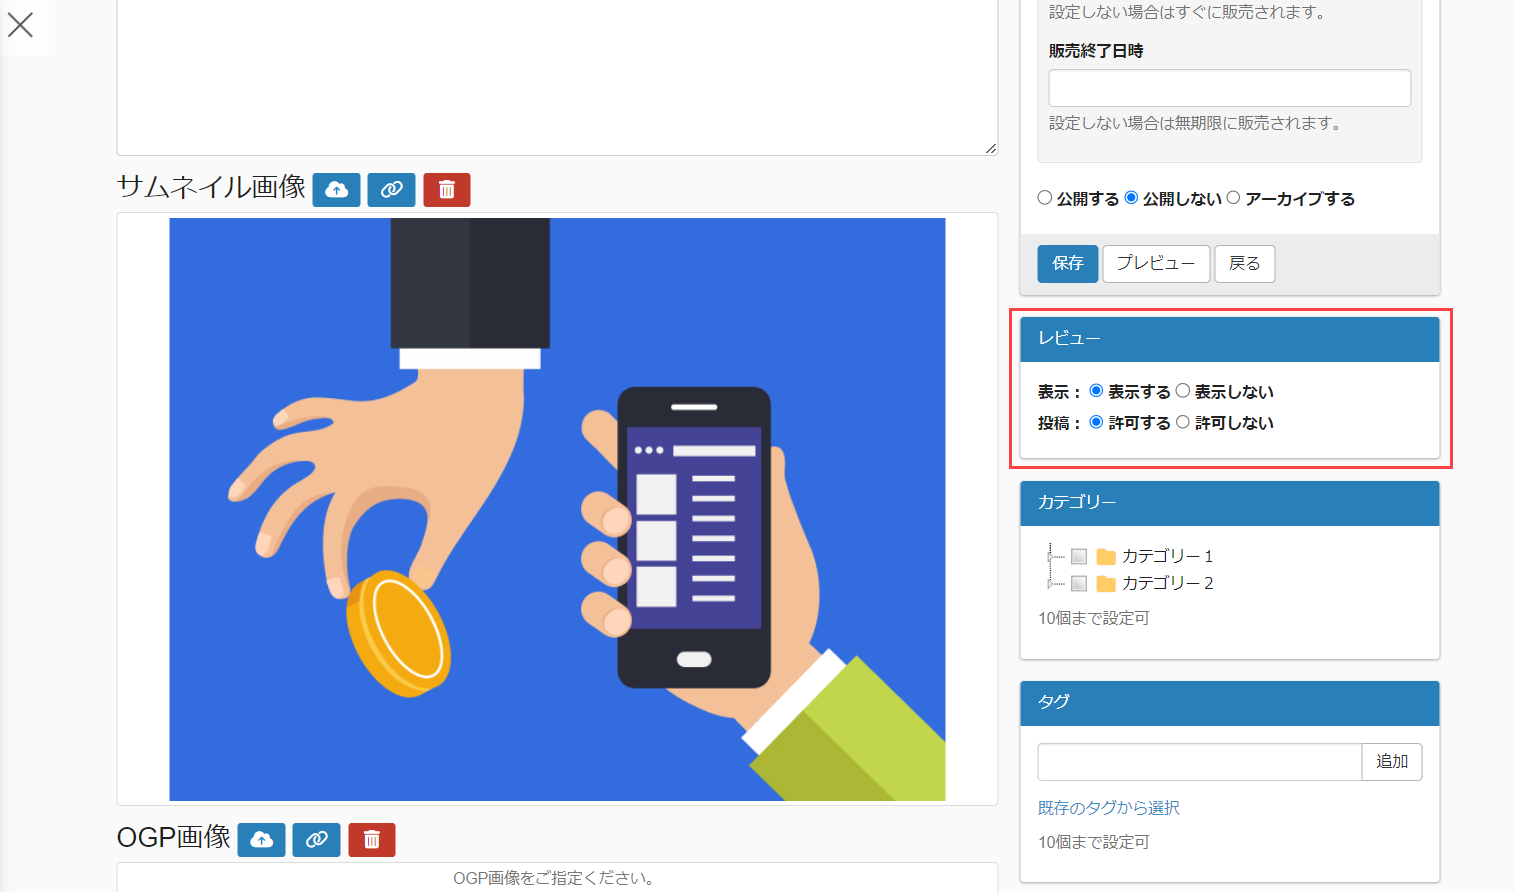Select the アーカイブする radio option

click(x=1233, y=198)
